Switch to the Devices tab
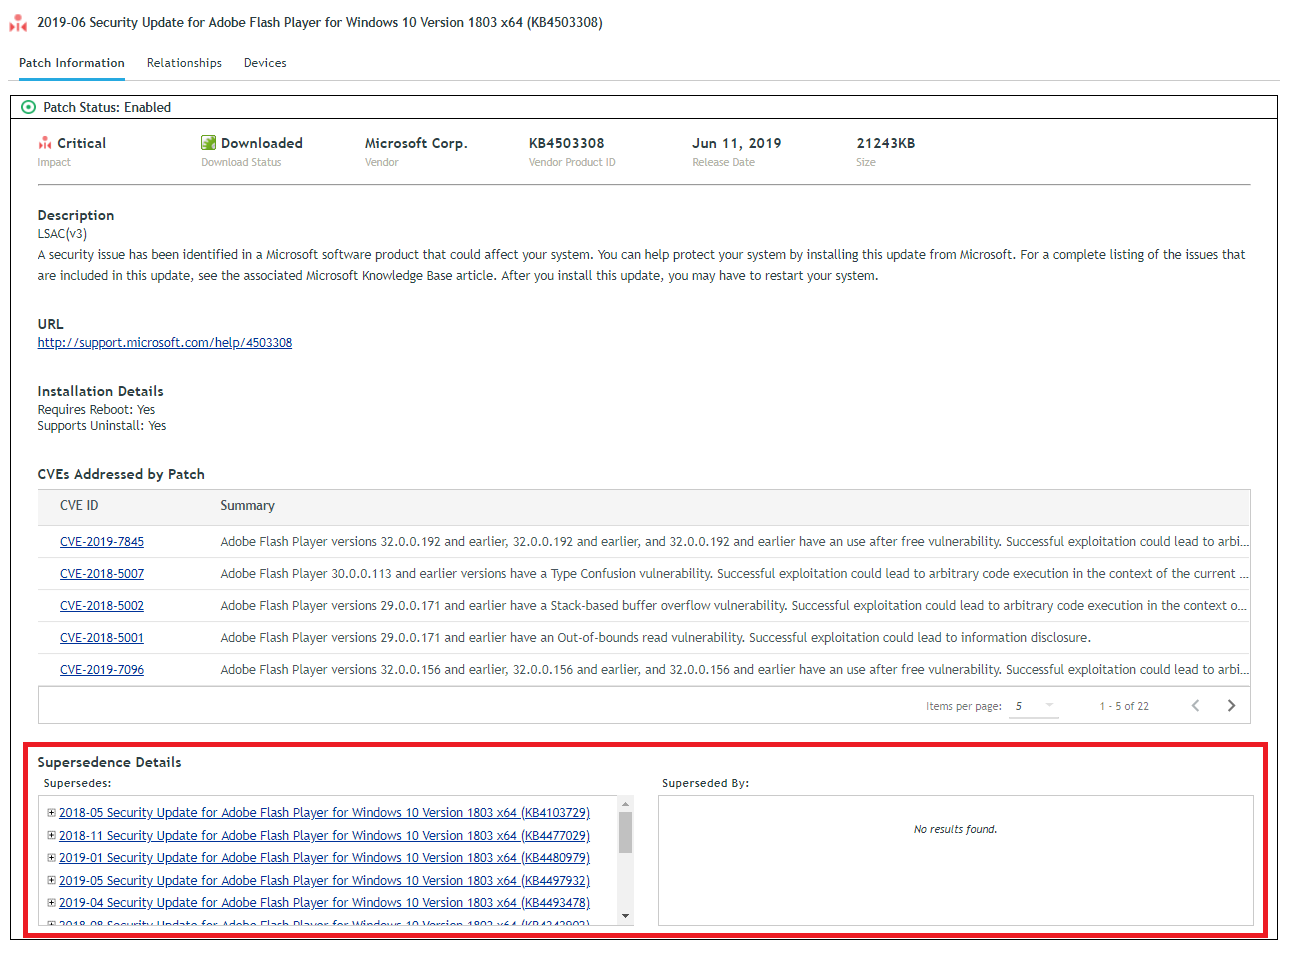 (x=265, y=63)
